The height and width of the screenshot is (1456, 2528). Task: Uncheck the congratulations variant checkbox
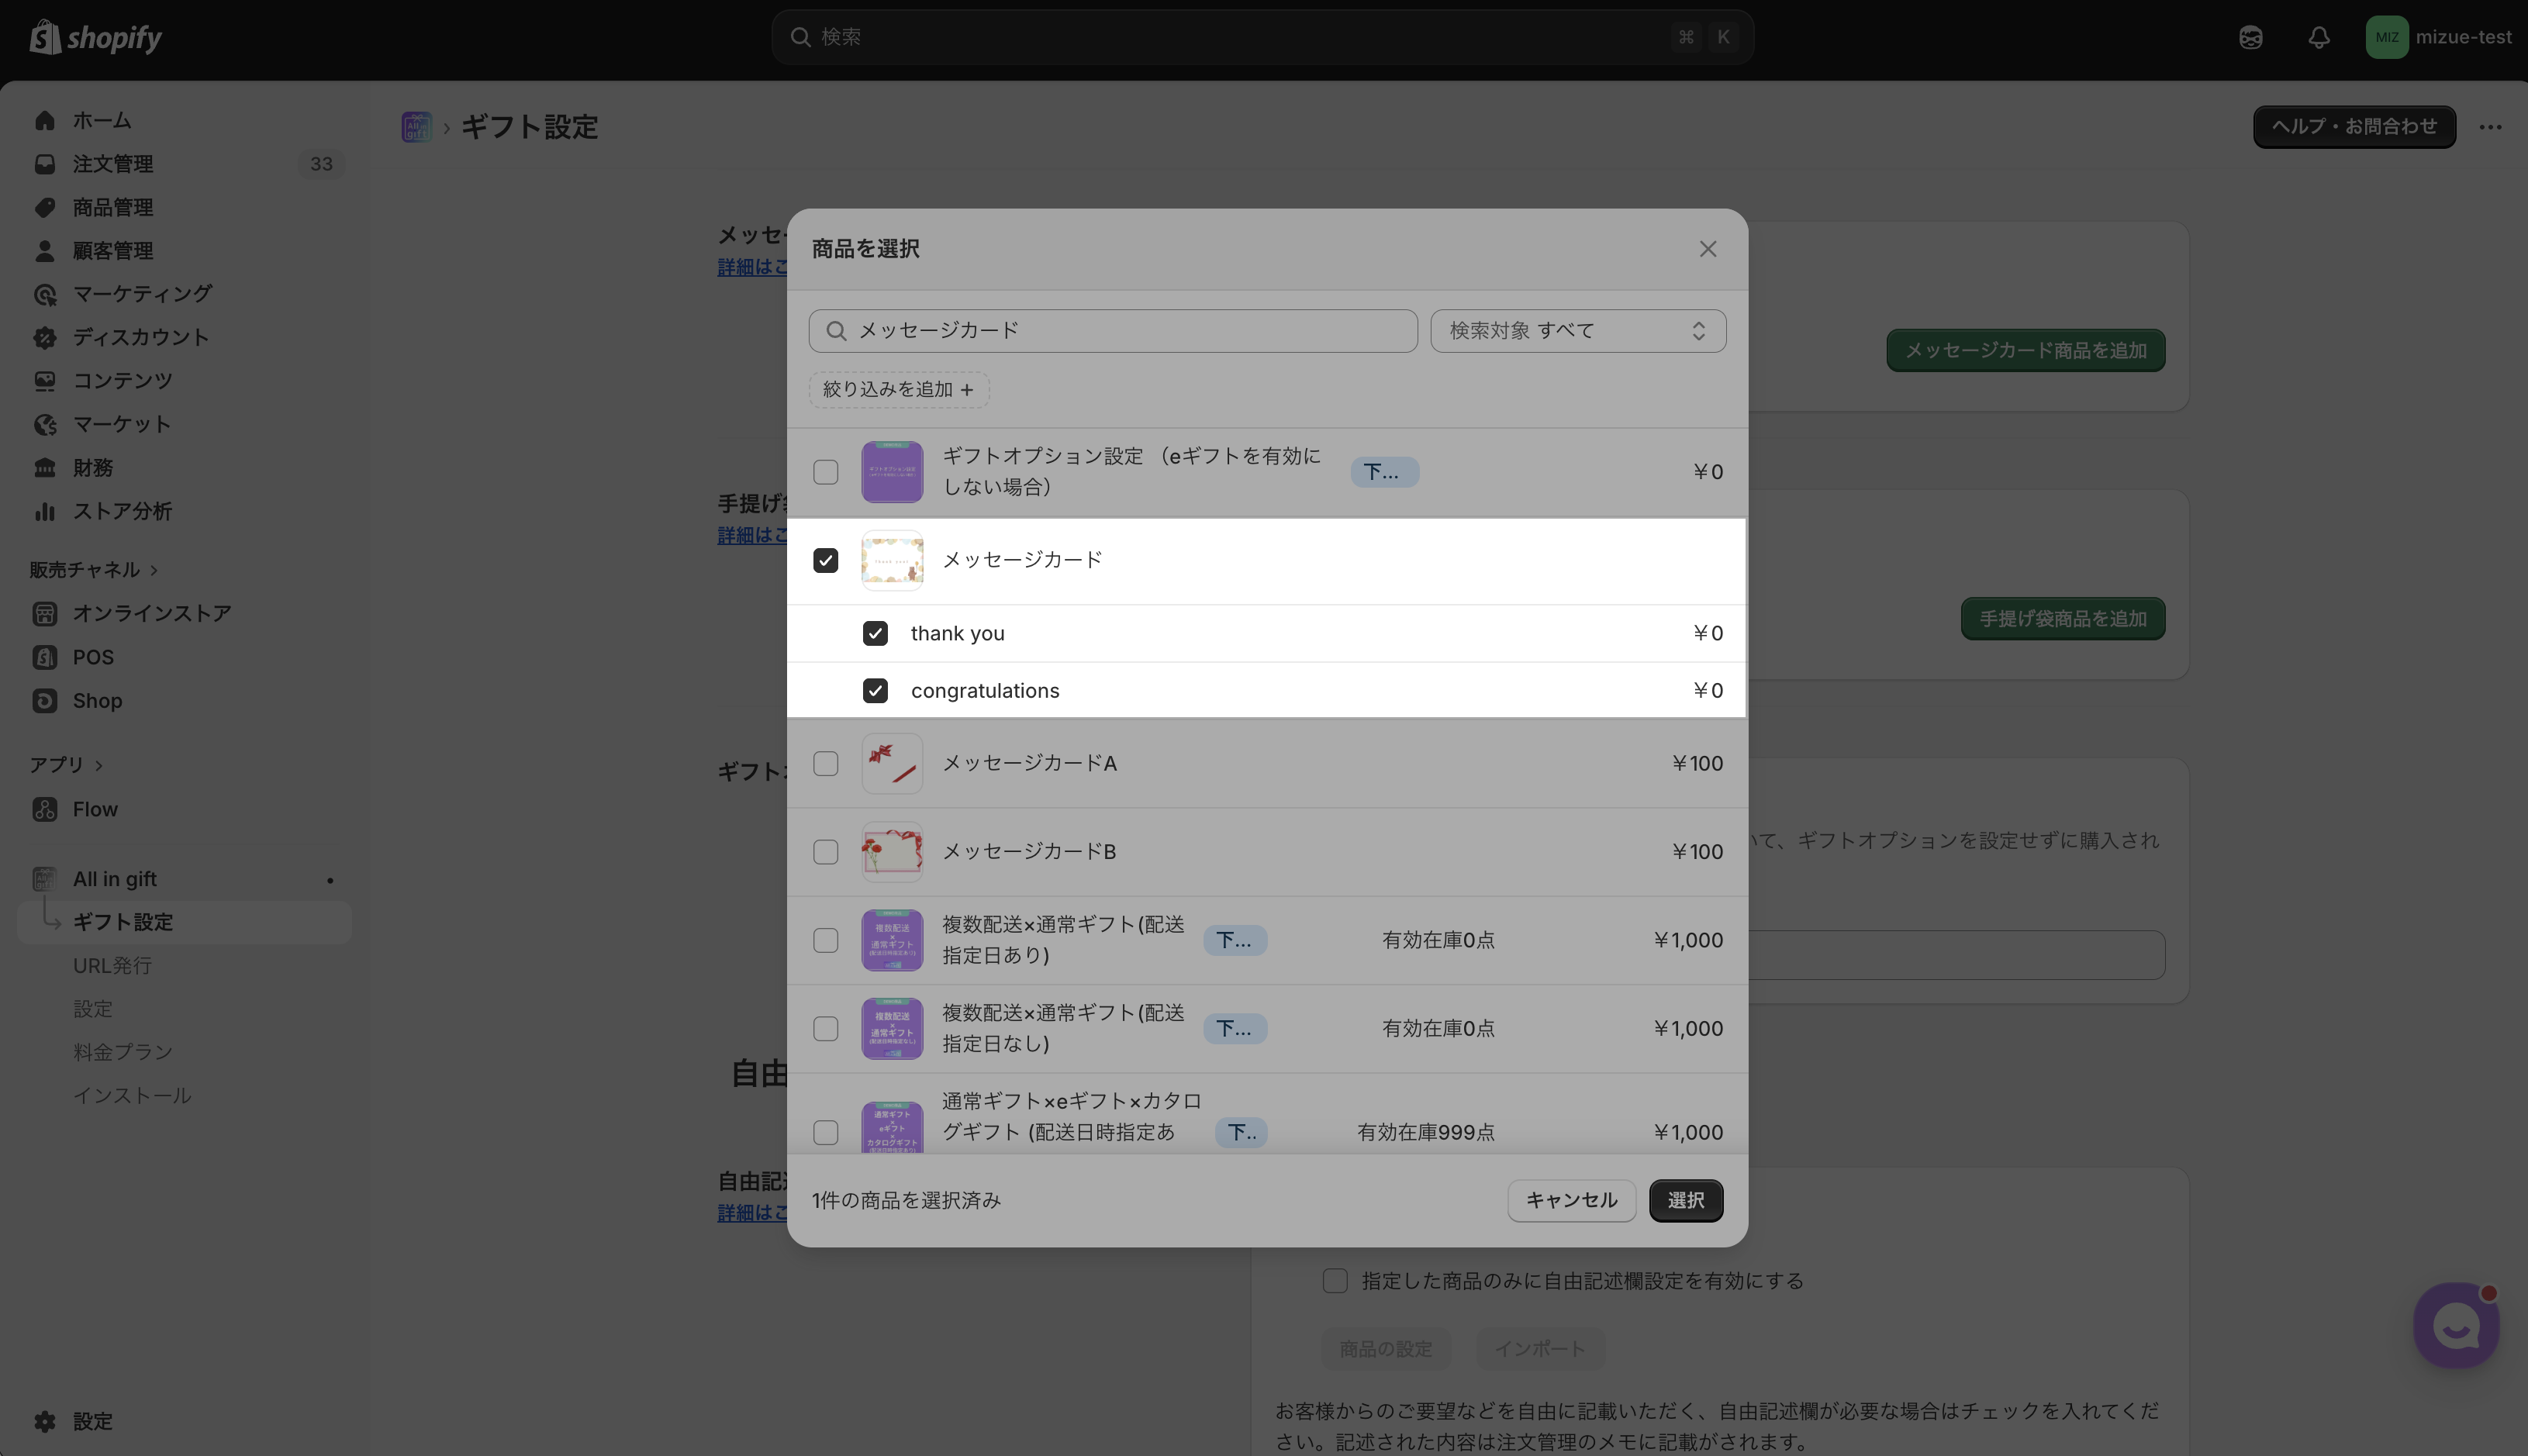pos(875,691)
